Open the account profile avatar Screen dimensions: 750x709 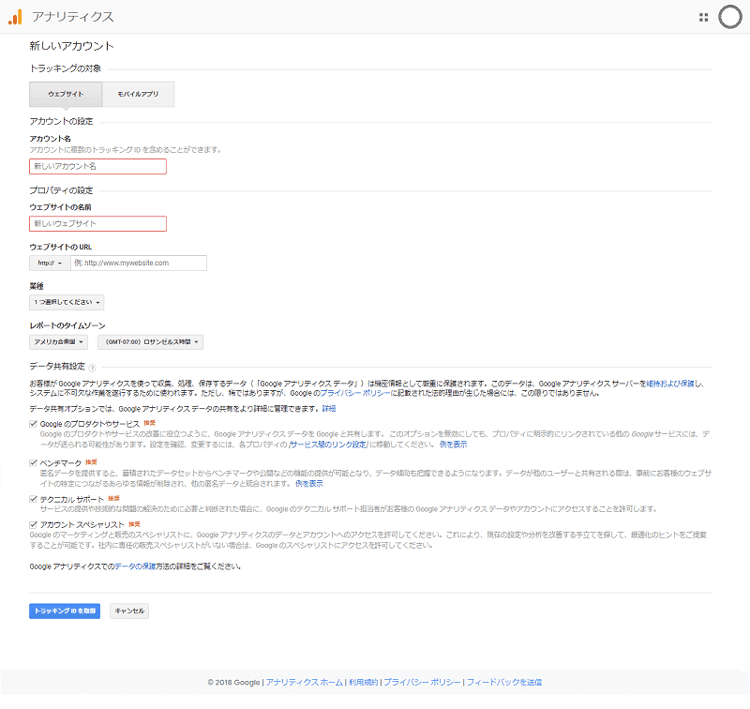click(730, 17)
